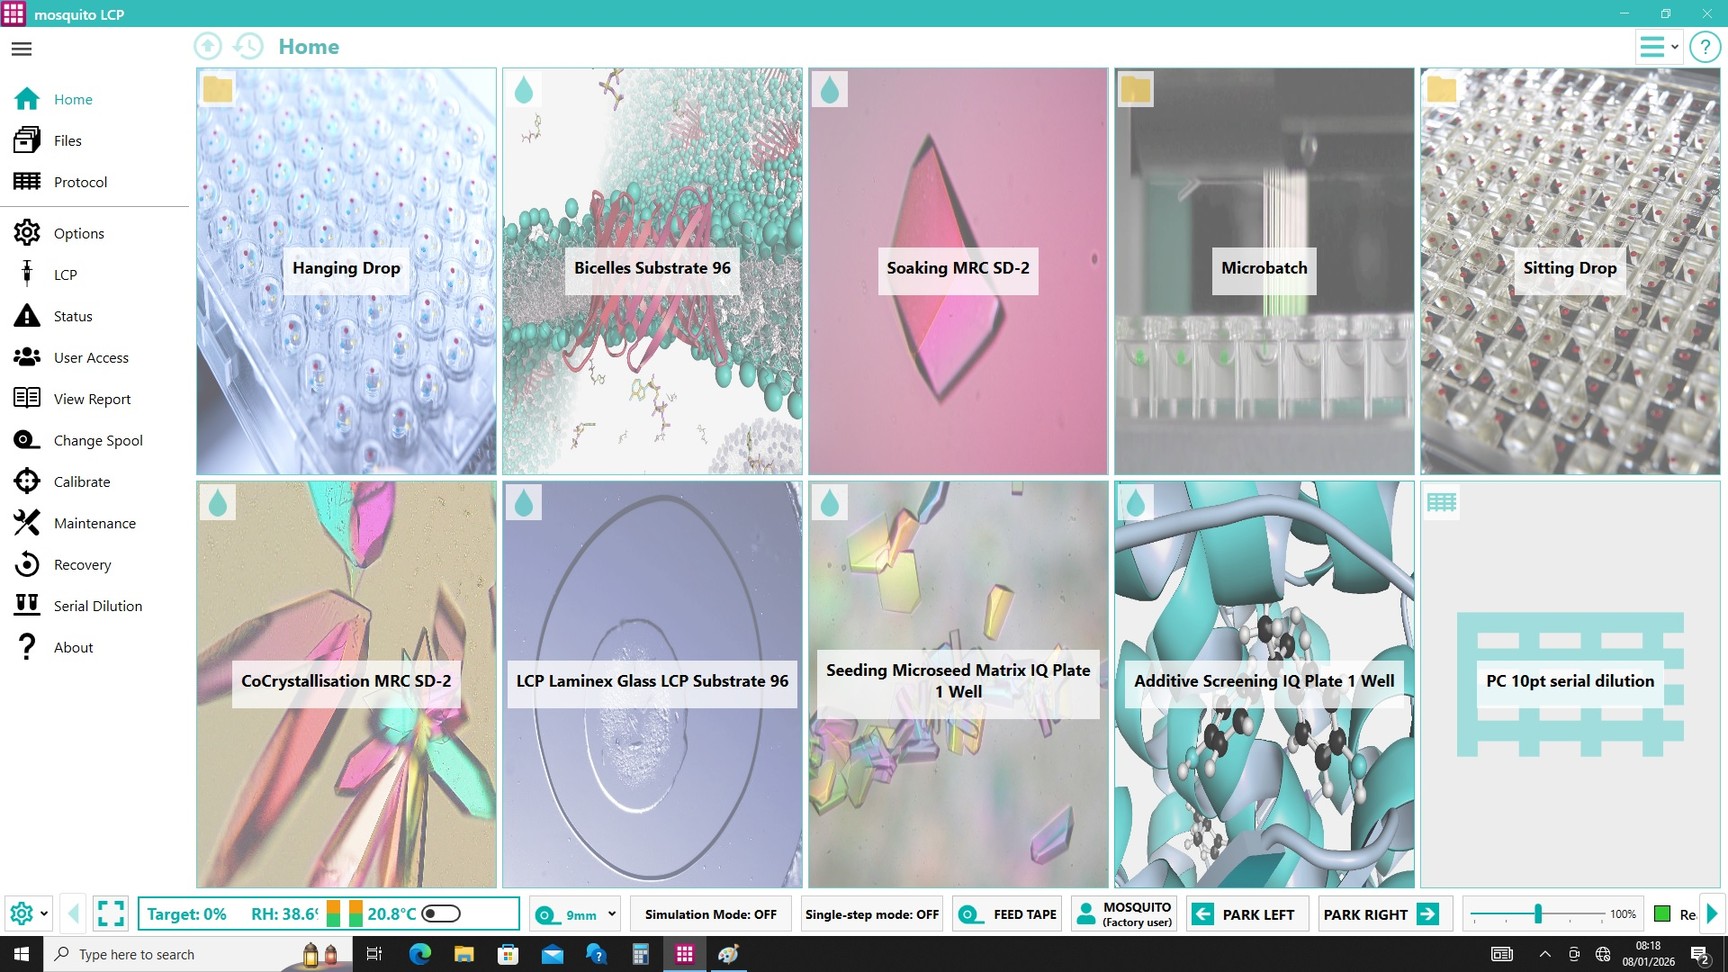1728x972 pixels.
Task: Toggle Single-step mode on
Action: (x=871, y=914)
